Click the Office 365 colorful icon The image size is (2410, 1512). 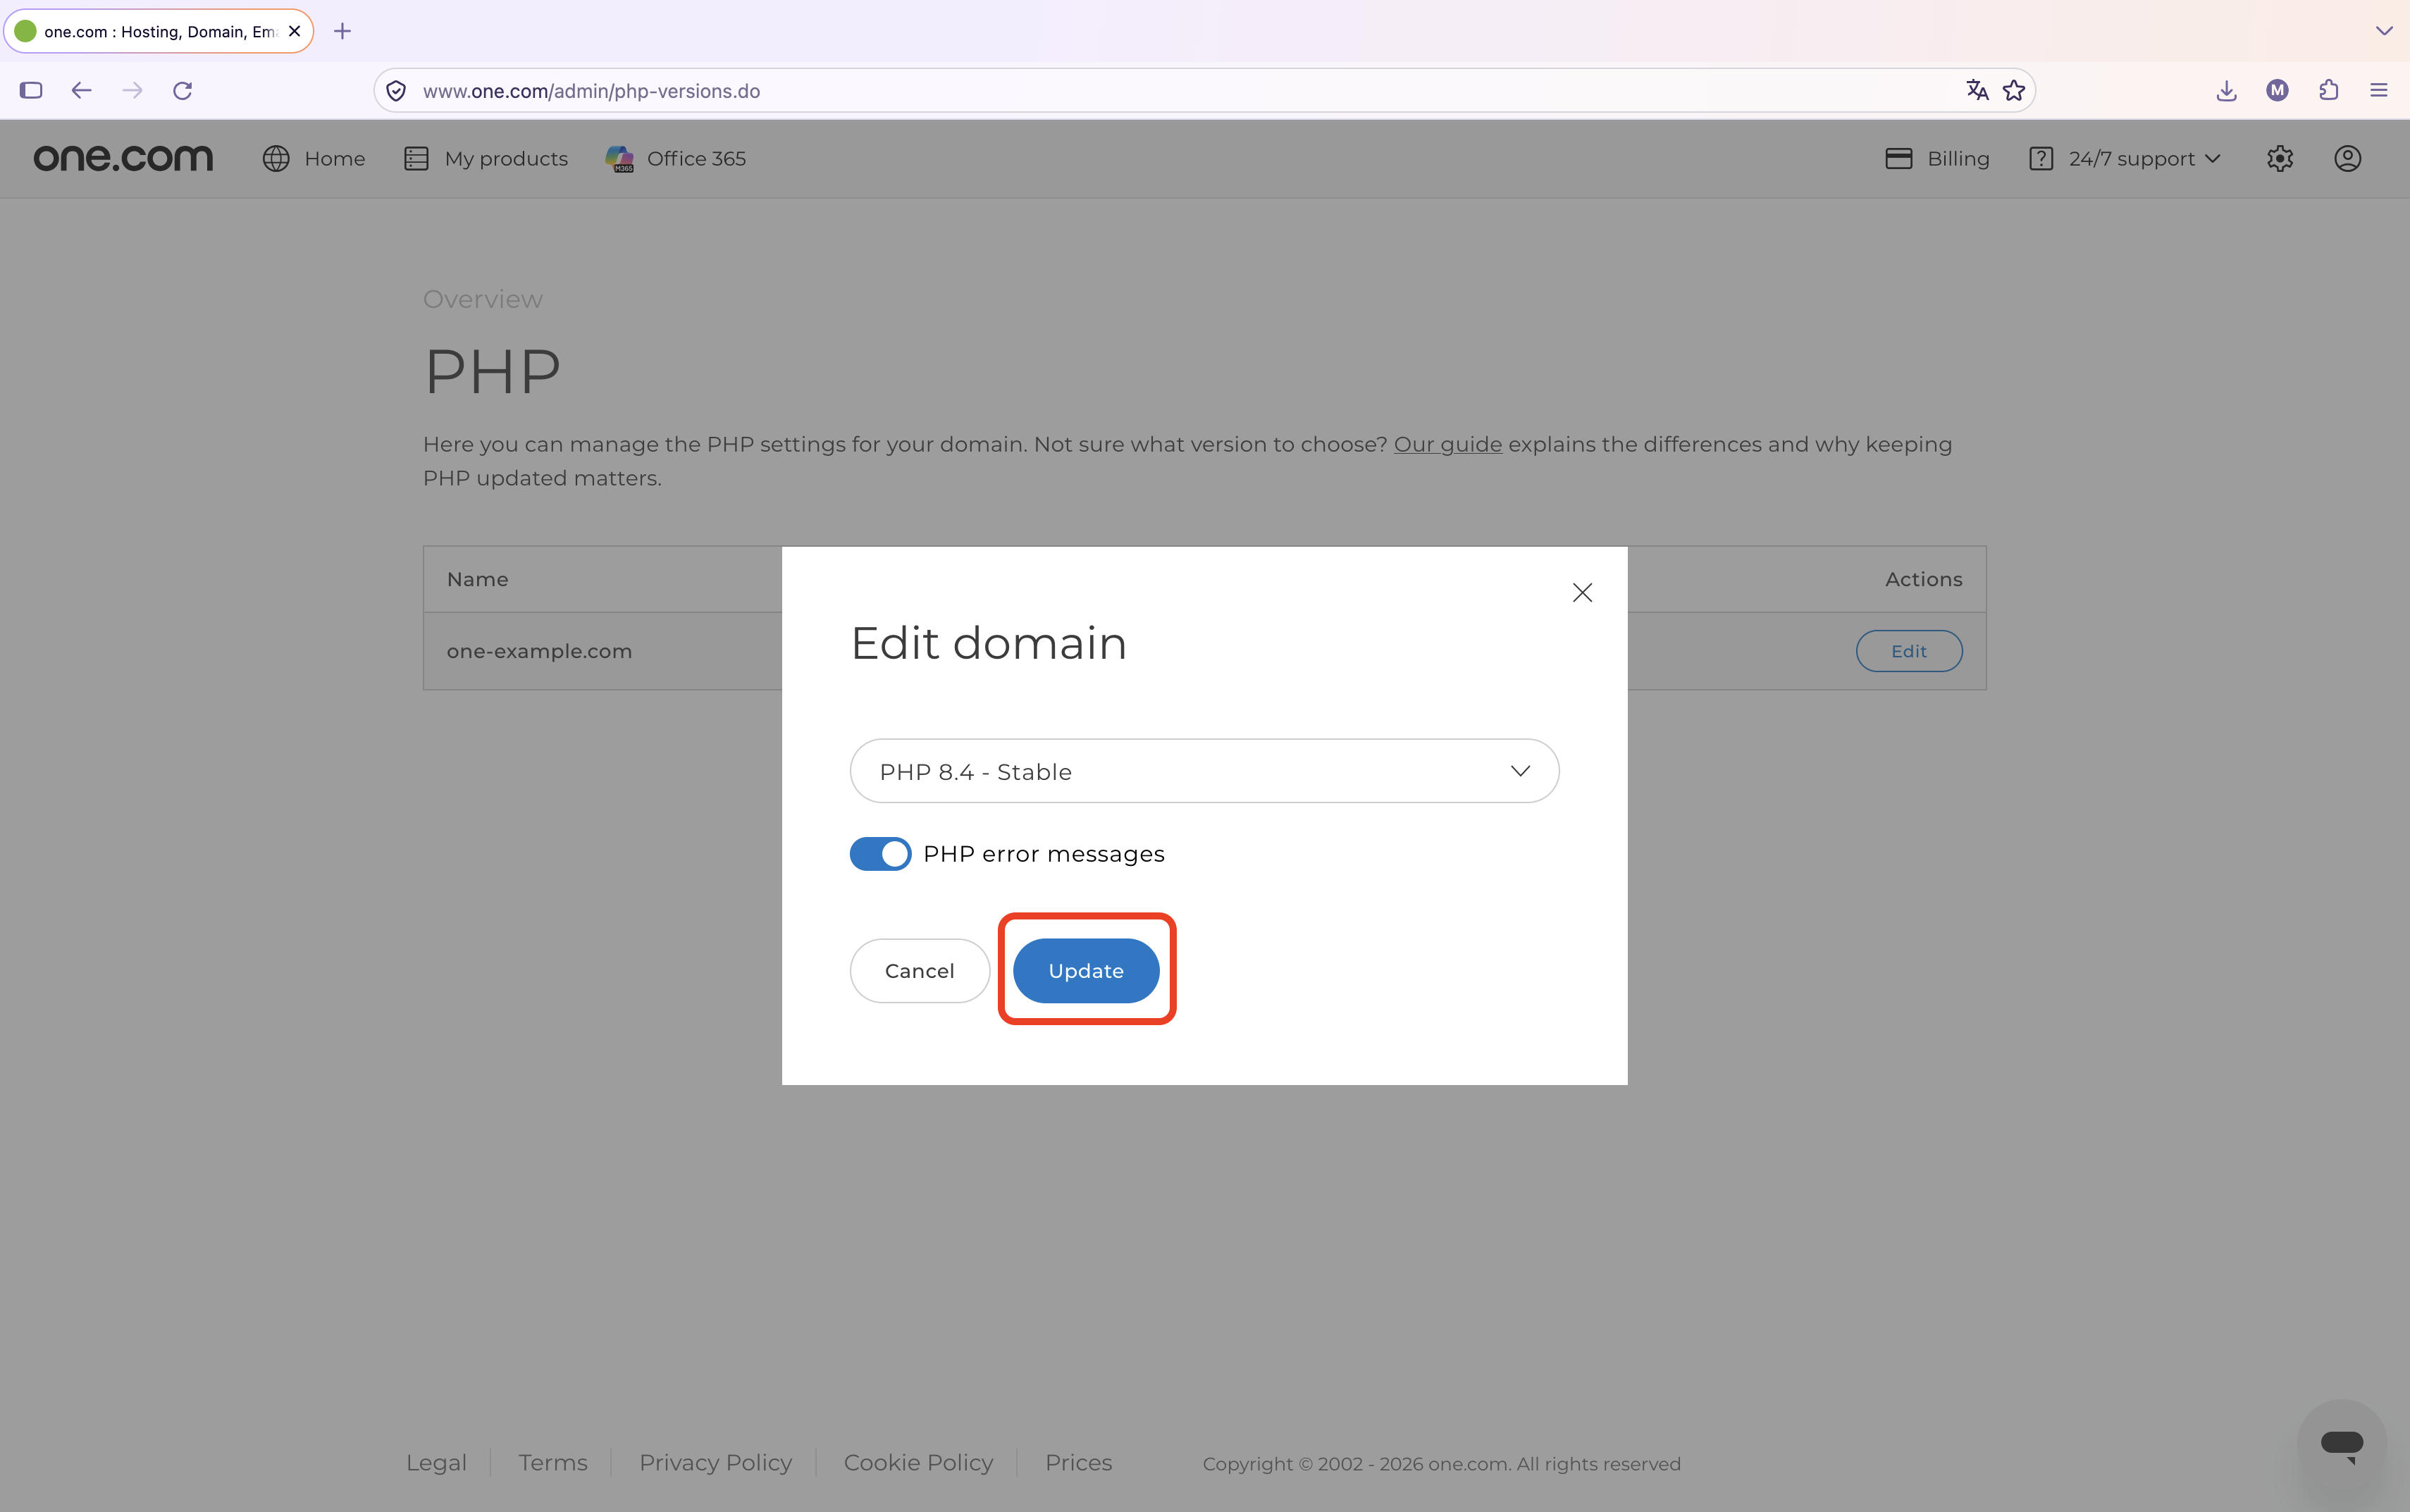619,158
